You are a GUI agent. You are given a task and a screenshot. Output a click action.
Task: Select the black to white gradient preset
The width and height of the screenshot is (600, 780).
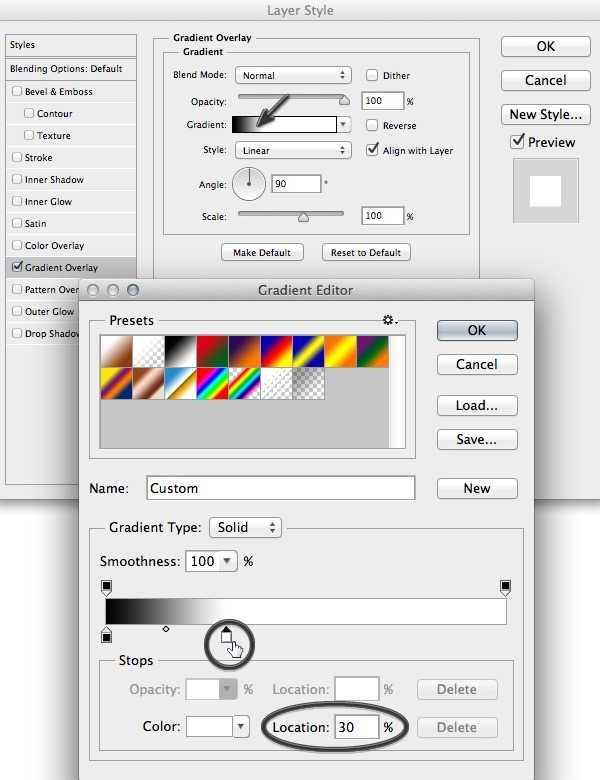click(x=181, y=351)
